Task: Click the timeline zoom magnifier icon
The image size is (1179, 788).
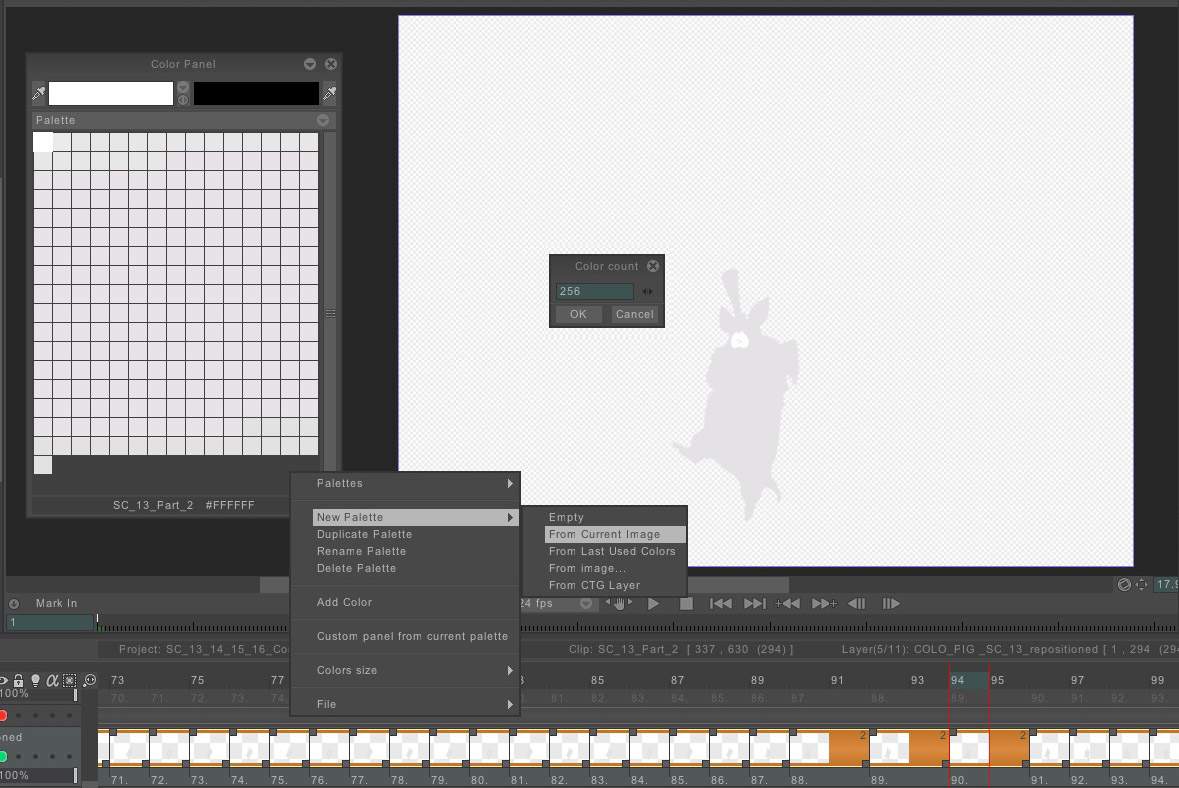Action: coord(89,680)
